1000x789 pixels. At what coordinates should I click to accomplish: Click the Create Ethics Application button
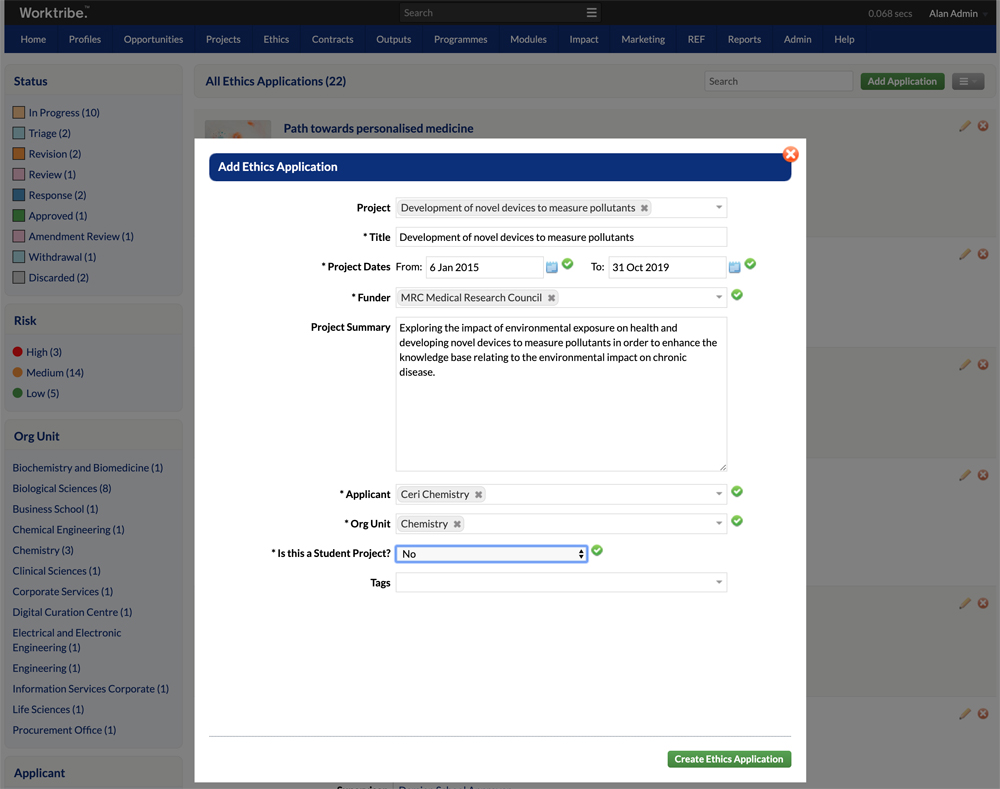click(729, 759)
